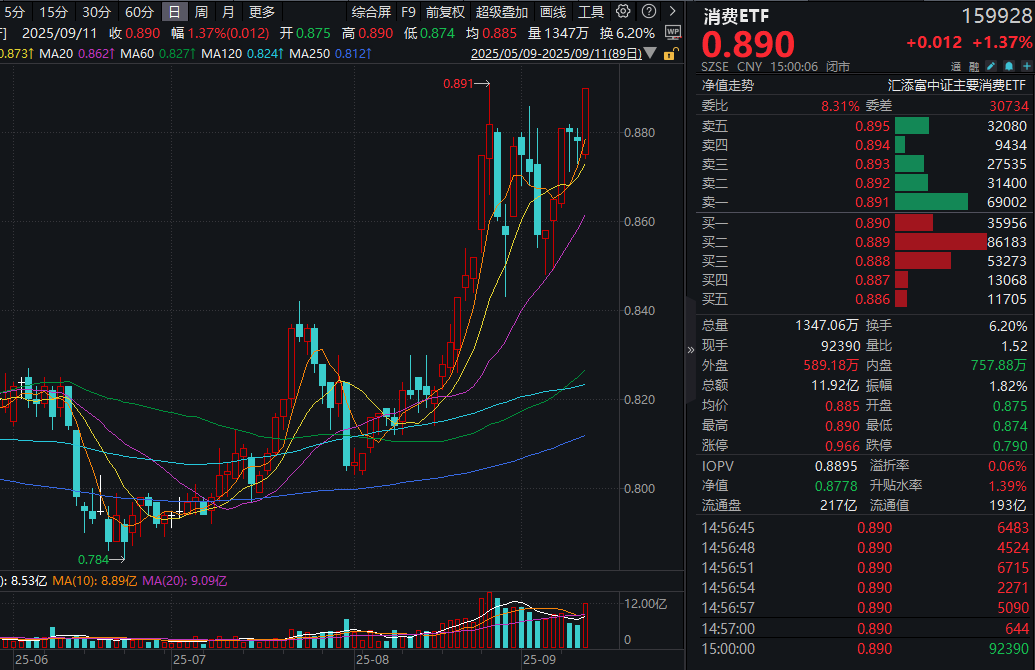Open the WP mini-window icon near turnover rate
The width and height of the screenshot is (1035, 670).
672,30
